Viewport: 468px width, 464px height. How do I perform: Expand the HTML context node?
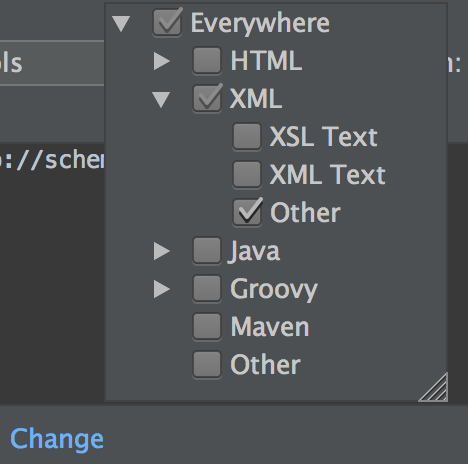tap(162, 62)
